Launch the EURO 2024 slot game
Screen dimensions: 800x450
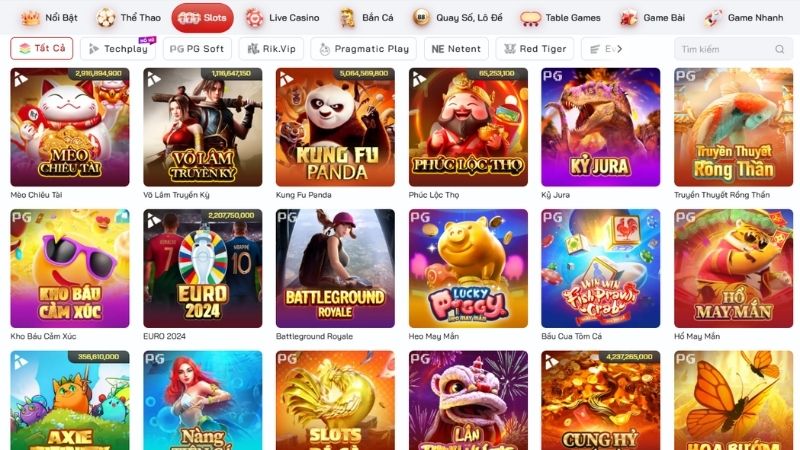point(203,268)
